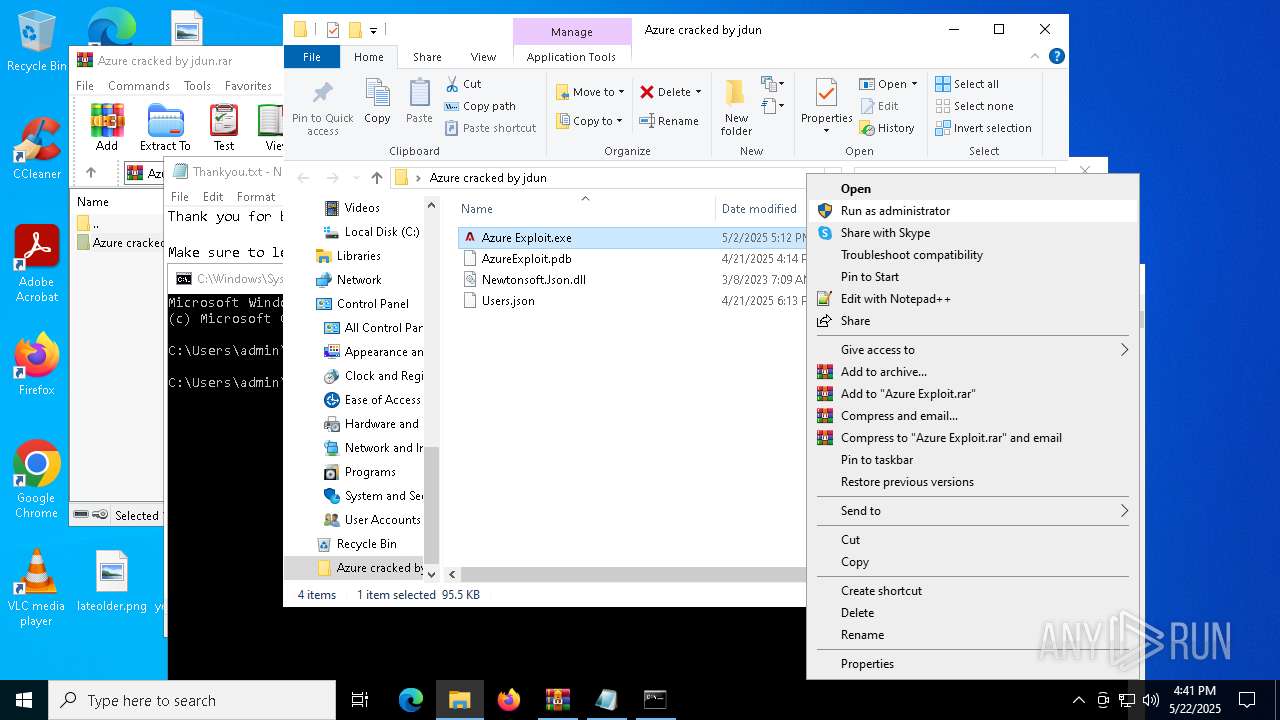Click the navigation pane scroll down arrow
This screenshot has height=720, width=1280.
coord(432,575)
